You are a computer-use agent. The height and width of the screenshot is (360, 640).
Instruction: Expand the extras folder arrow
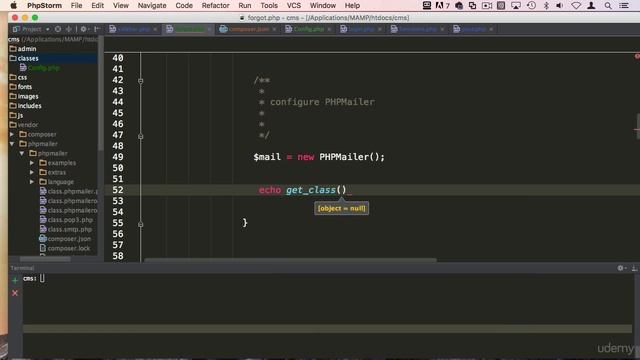point(32,172)
